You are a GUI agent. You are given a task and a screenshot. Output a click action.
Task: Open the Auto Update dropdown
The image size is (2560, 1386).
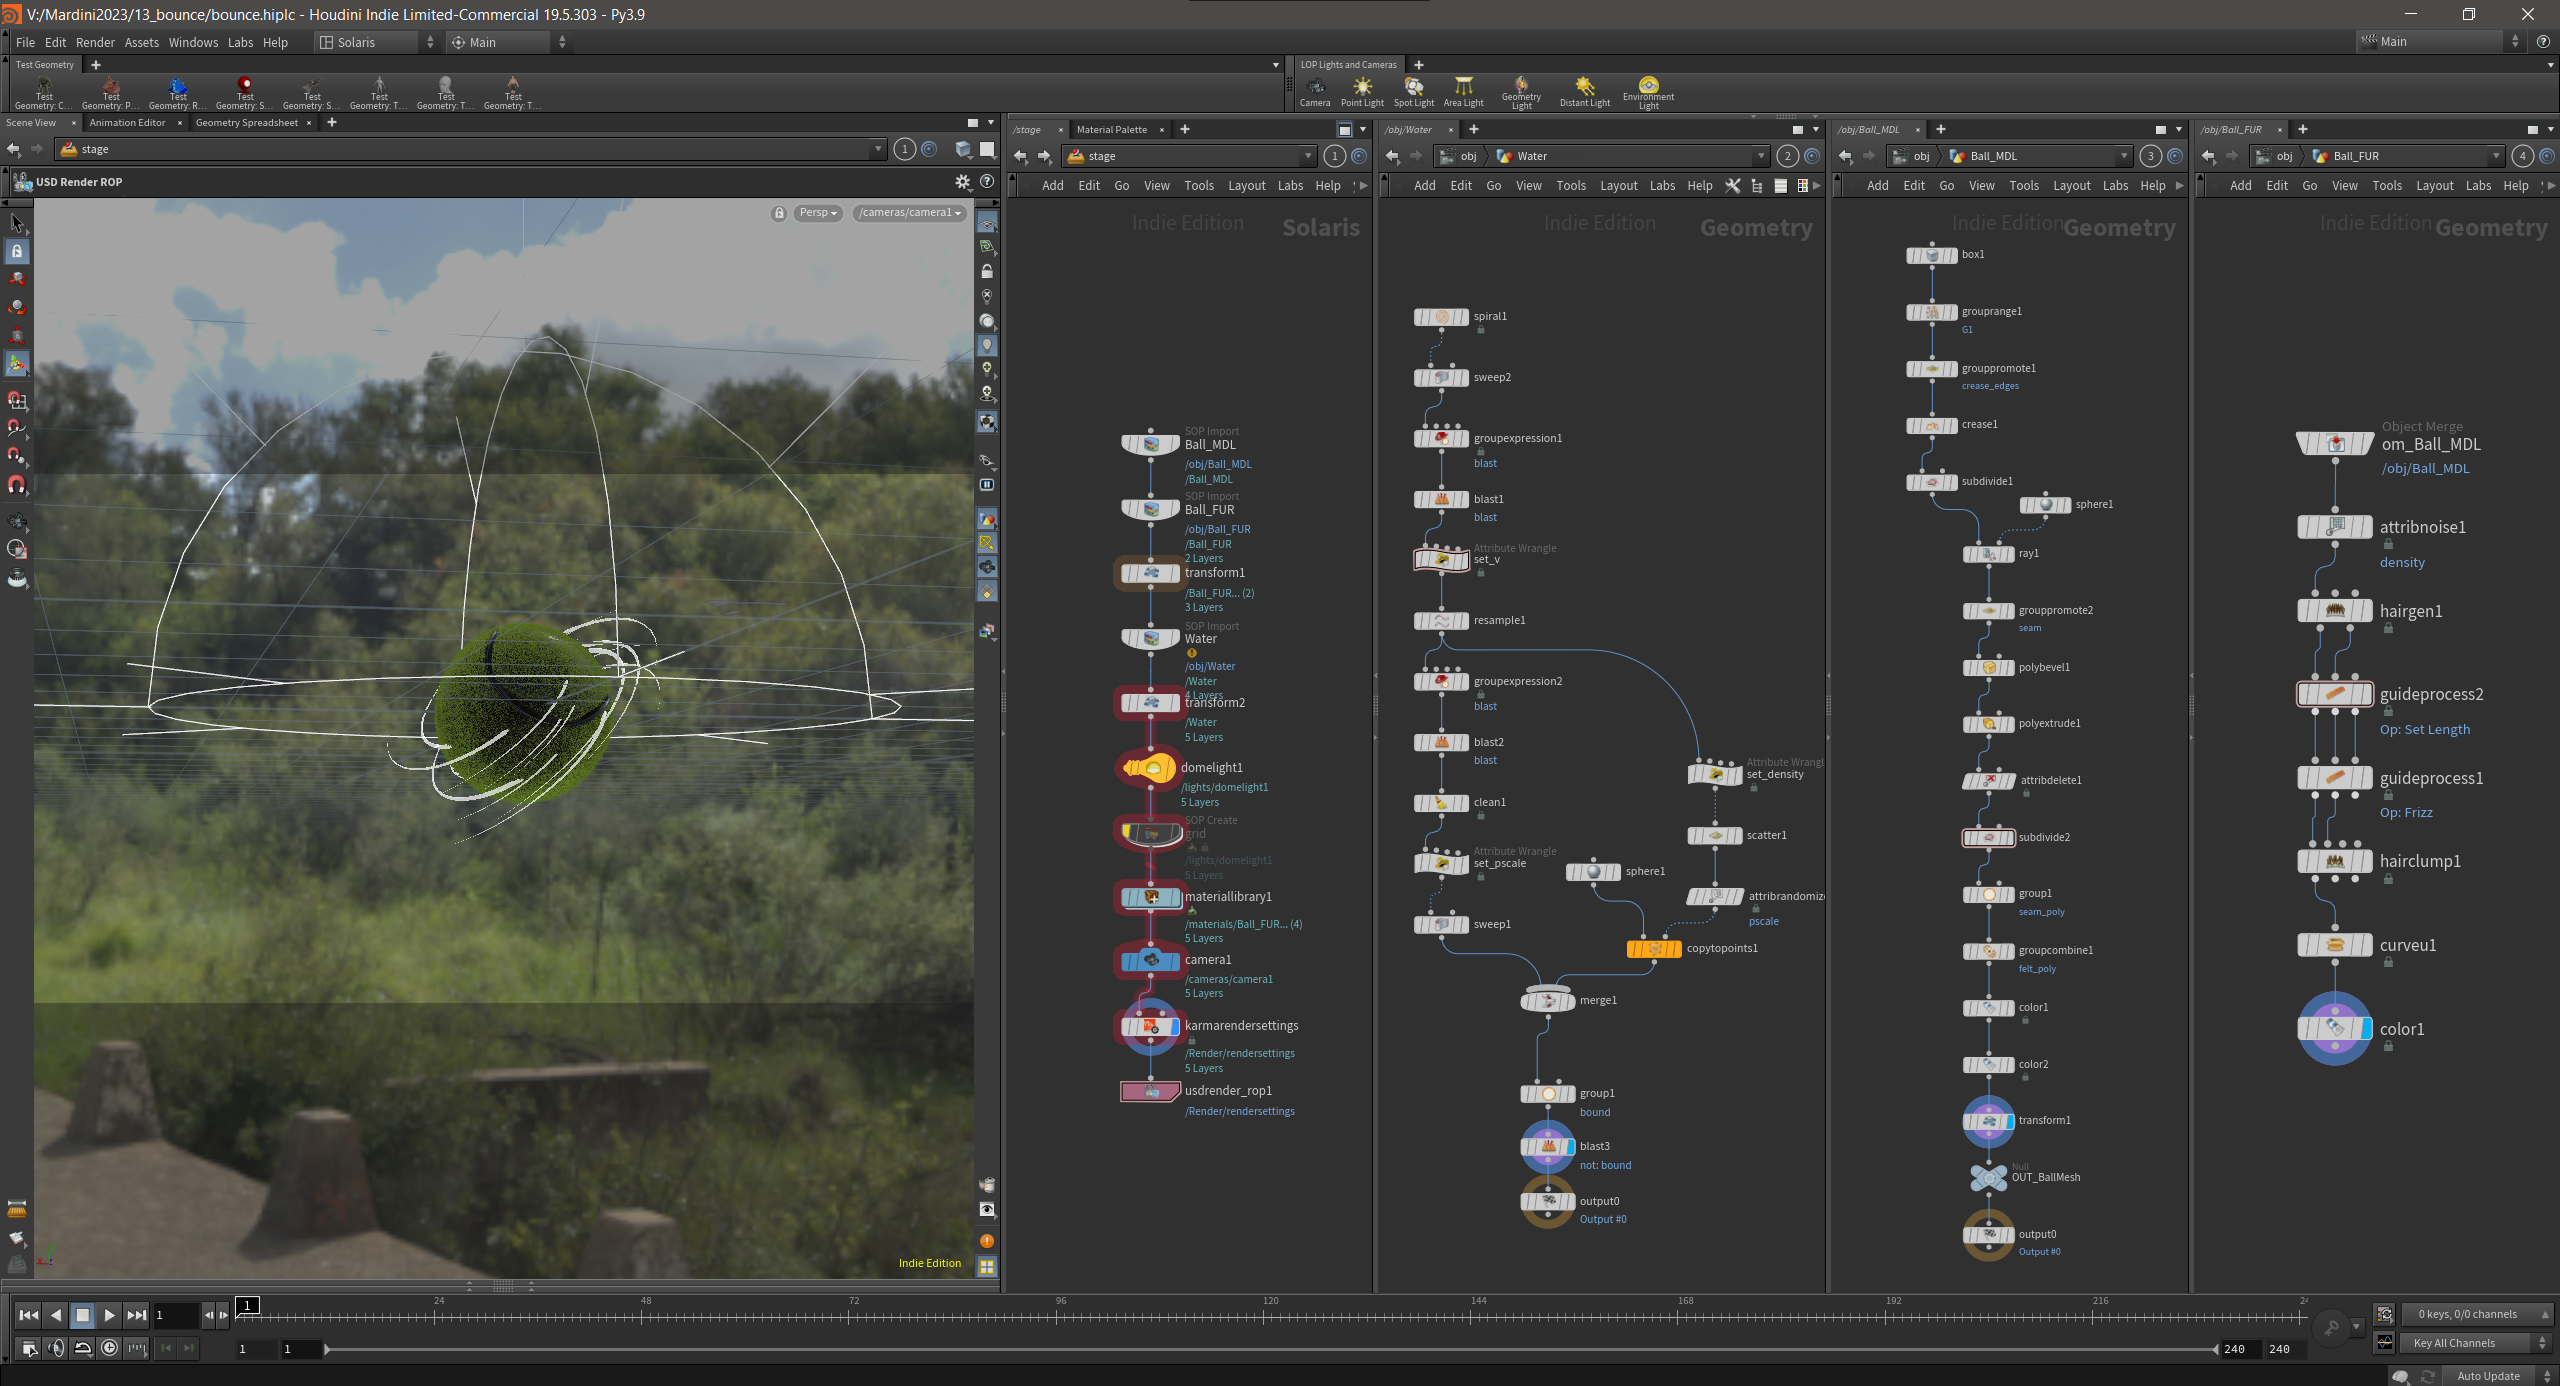pyautogui.click(x=2498, y=1376)
